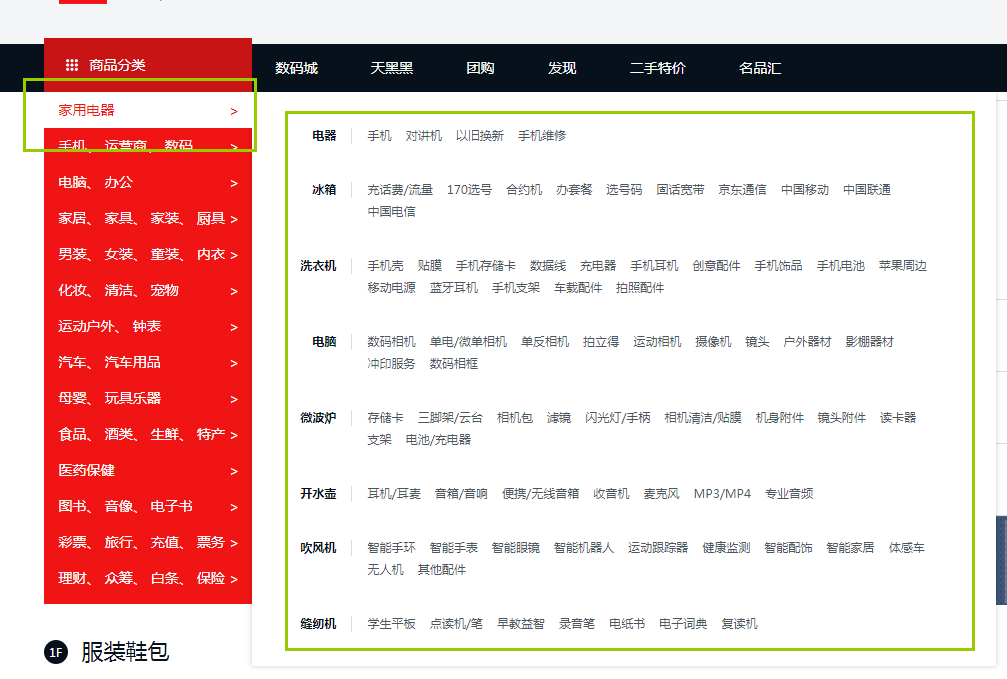Open the 服装鞋包 floor heading
1007x679 pixels.
point(125,653)
